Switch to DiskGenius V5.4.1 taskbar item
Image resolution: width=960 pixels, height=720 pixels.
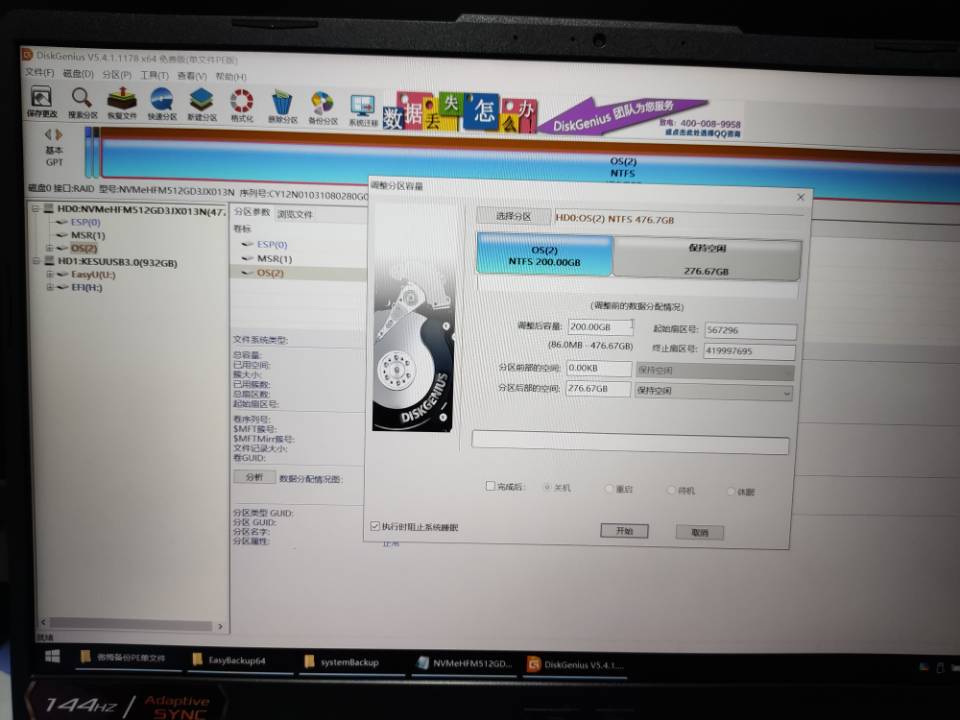pyautogui.click(x=576, y=664)
